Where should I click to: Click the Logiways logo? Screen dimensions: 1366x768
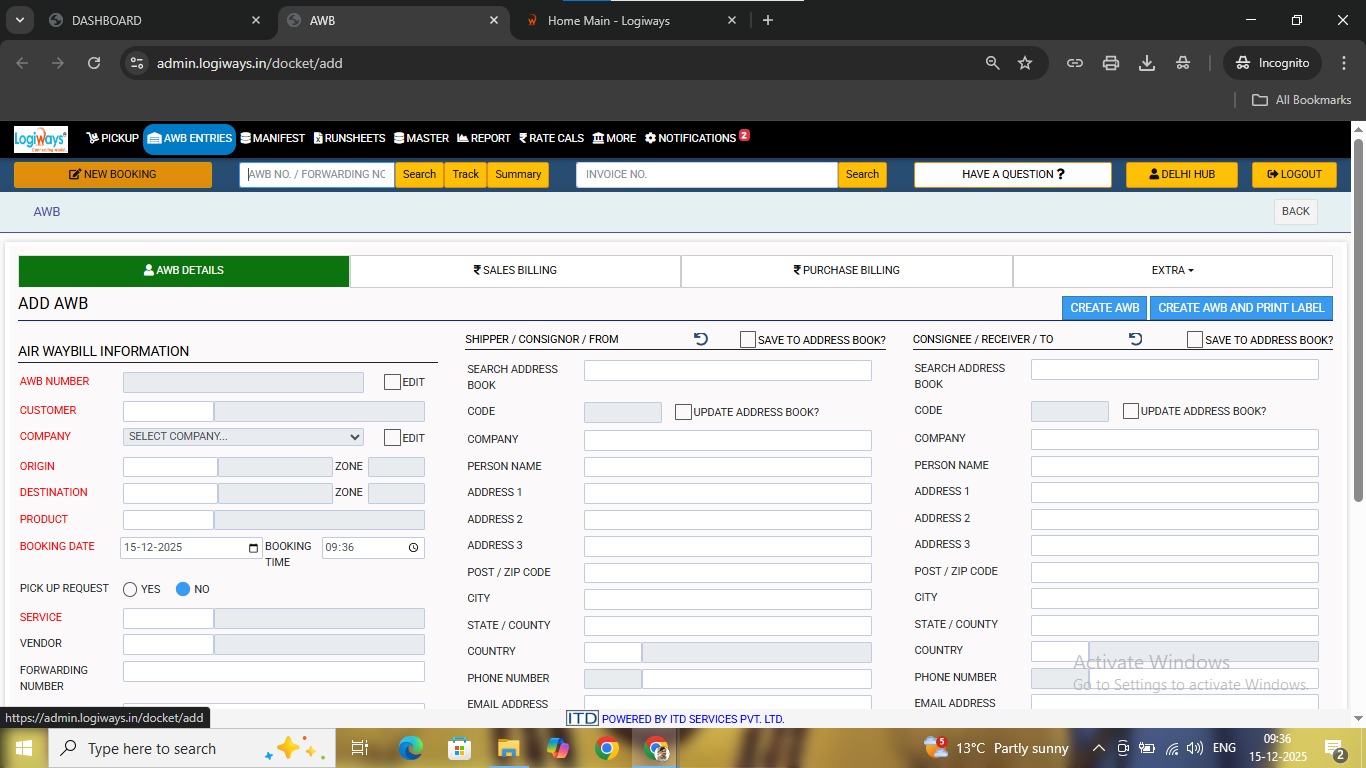click(x=41, y=139)
